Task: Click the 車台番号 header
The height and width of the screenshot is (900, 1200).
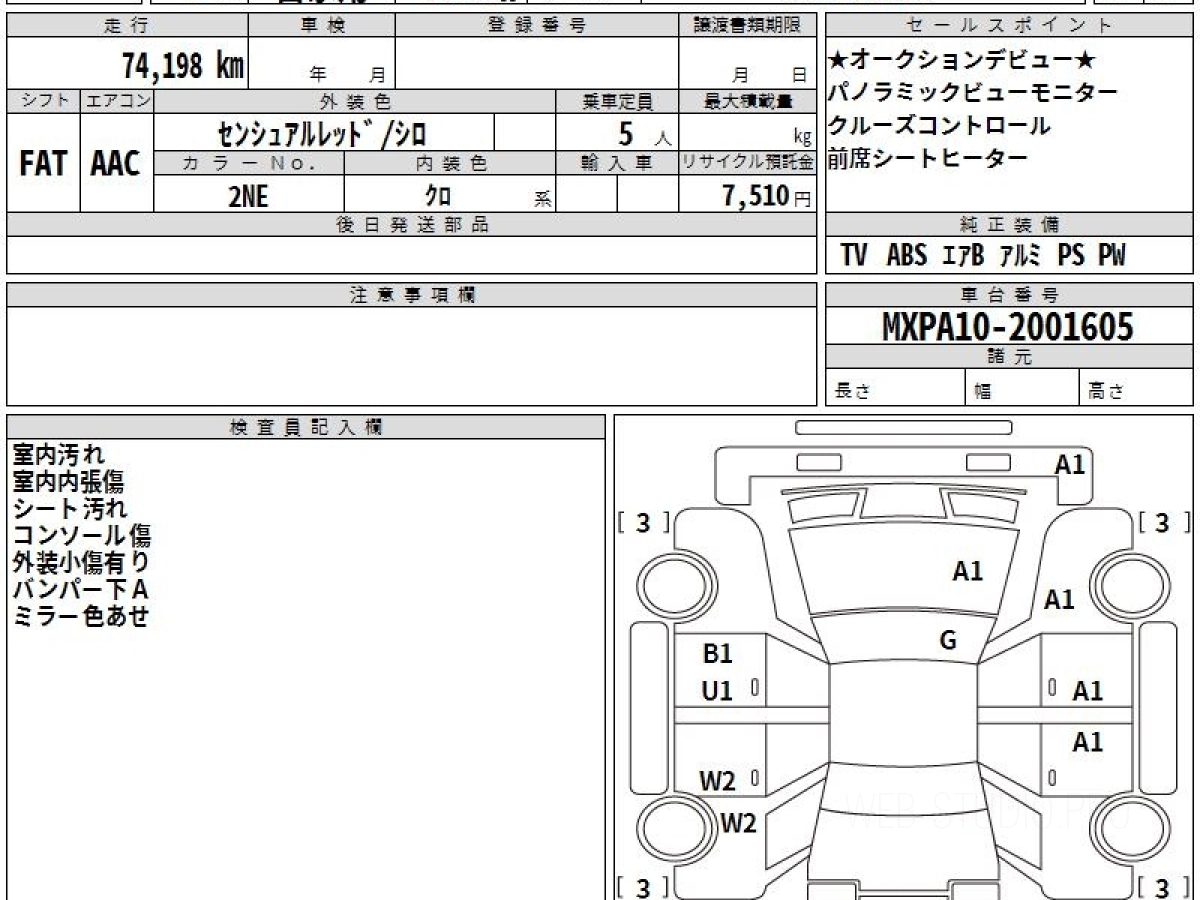Action: (x=1009, y=295)
